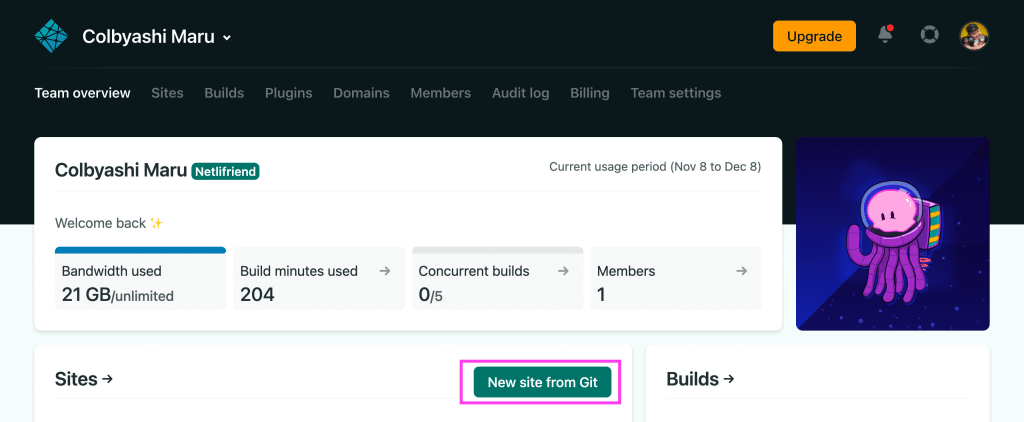The image size is (1024, 422).
Task: Switch to the Sites tab
Action: tap(167, 93)
